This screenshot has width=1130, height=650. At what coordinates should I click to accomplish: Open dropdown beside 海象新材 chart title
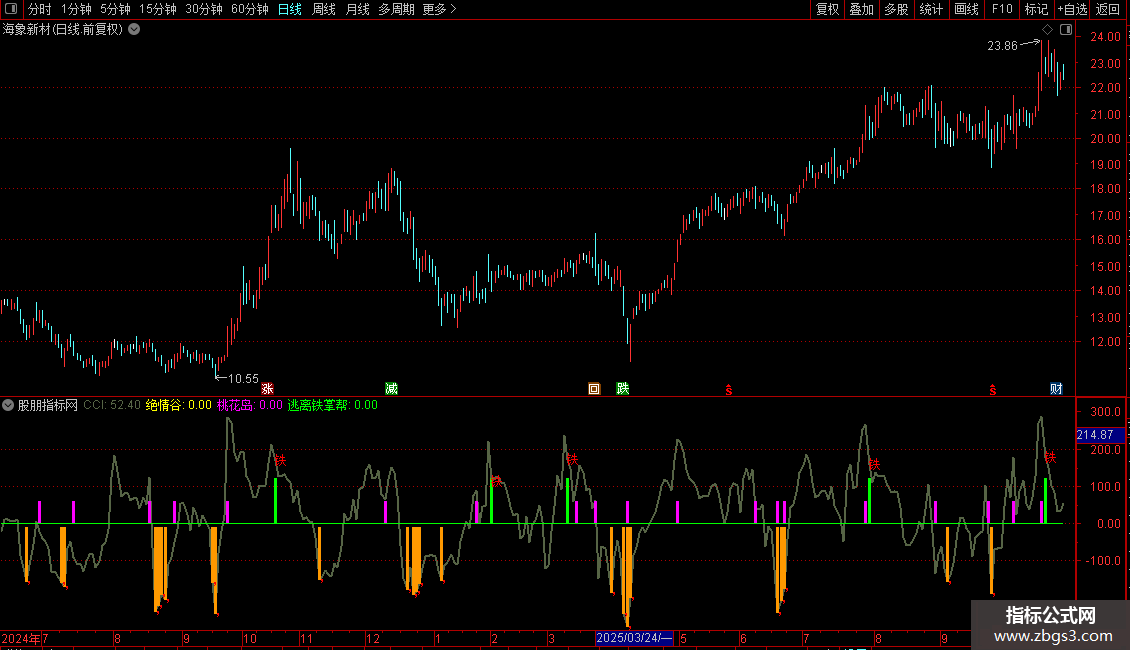pyautogui.click(x=134, y=30)
